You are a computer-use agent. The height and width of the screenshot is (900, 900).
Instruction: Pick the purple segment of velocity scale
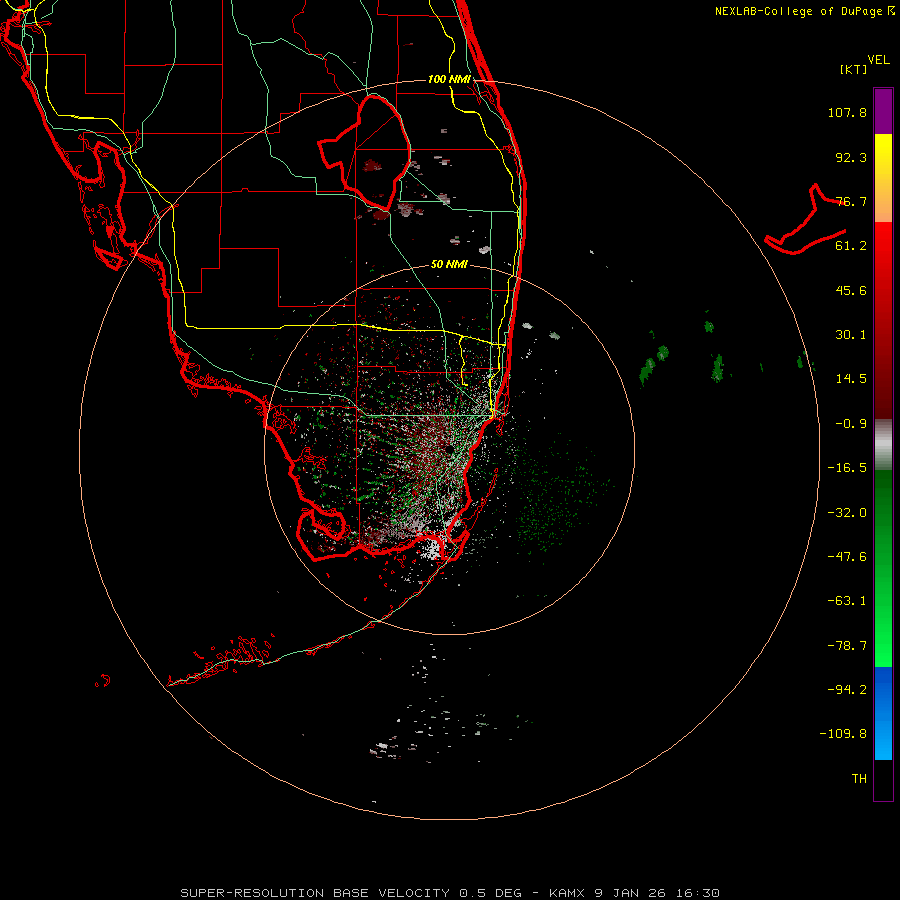coord(883,111)
